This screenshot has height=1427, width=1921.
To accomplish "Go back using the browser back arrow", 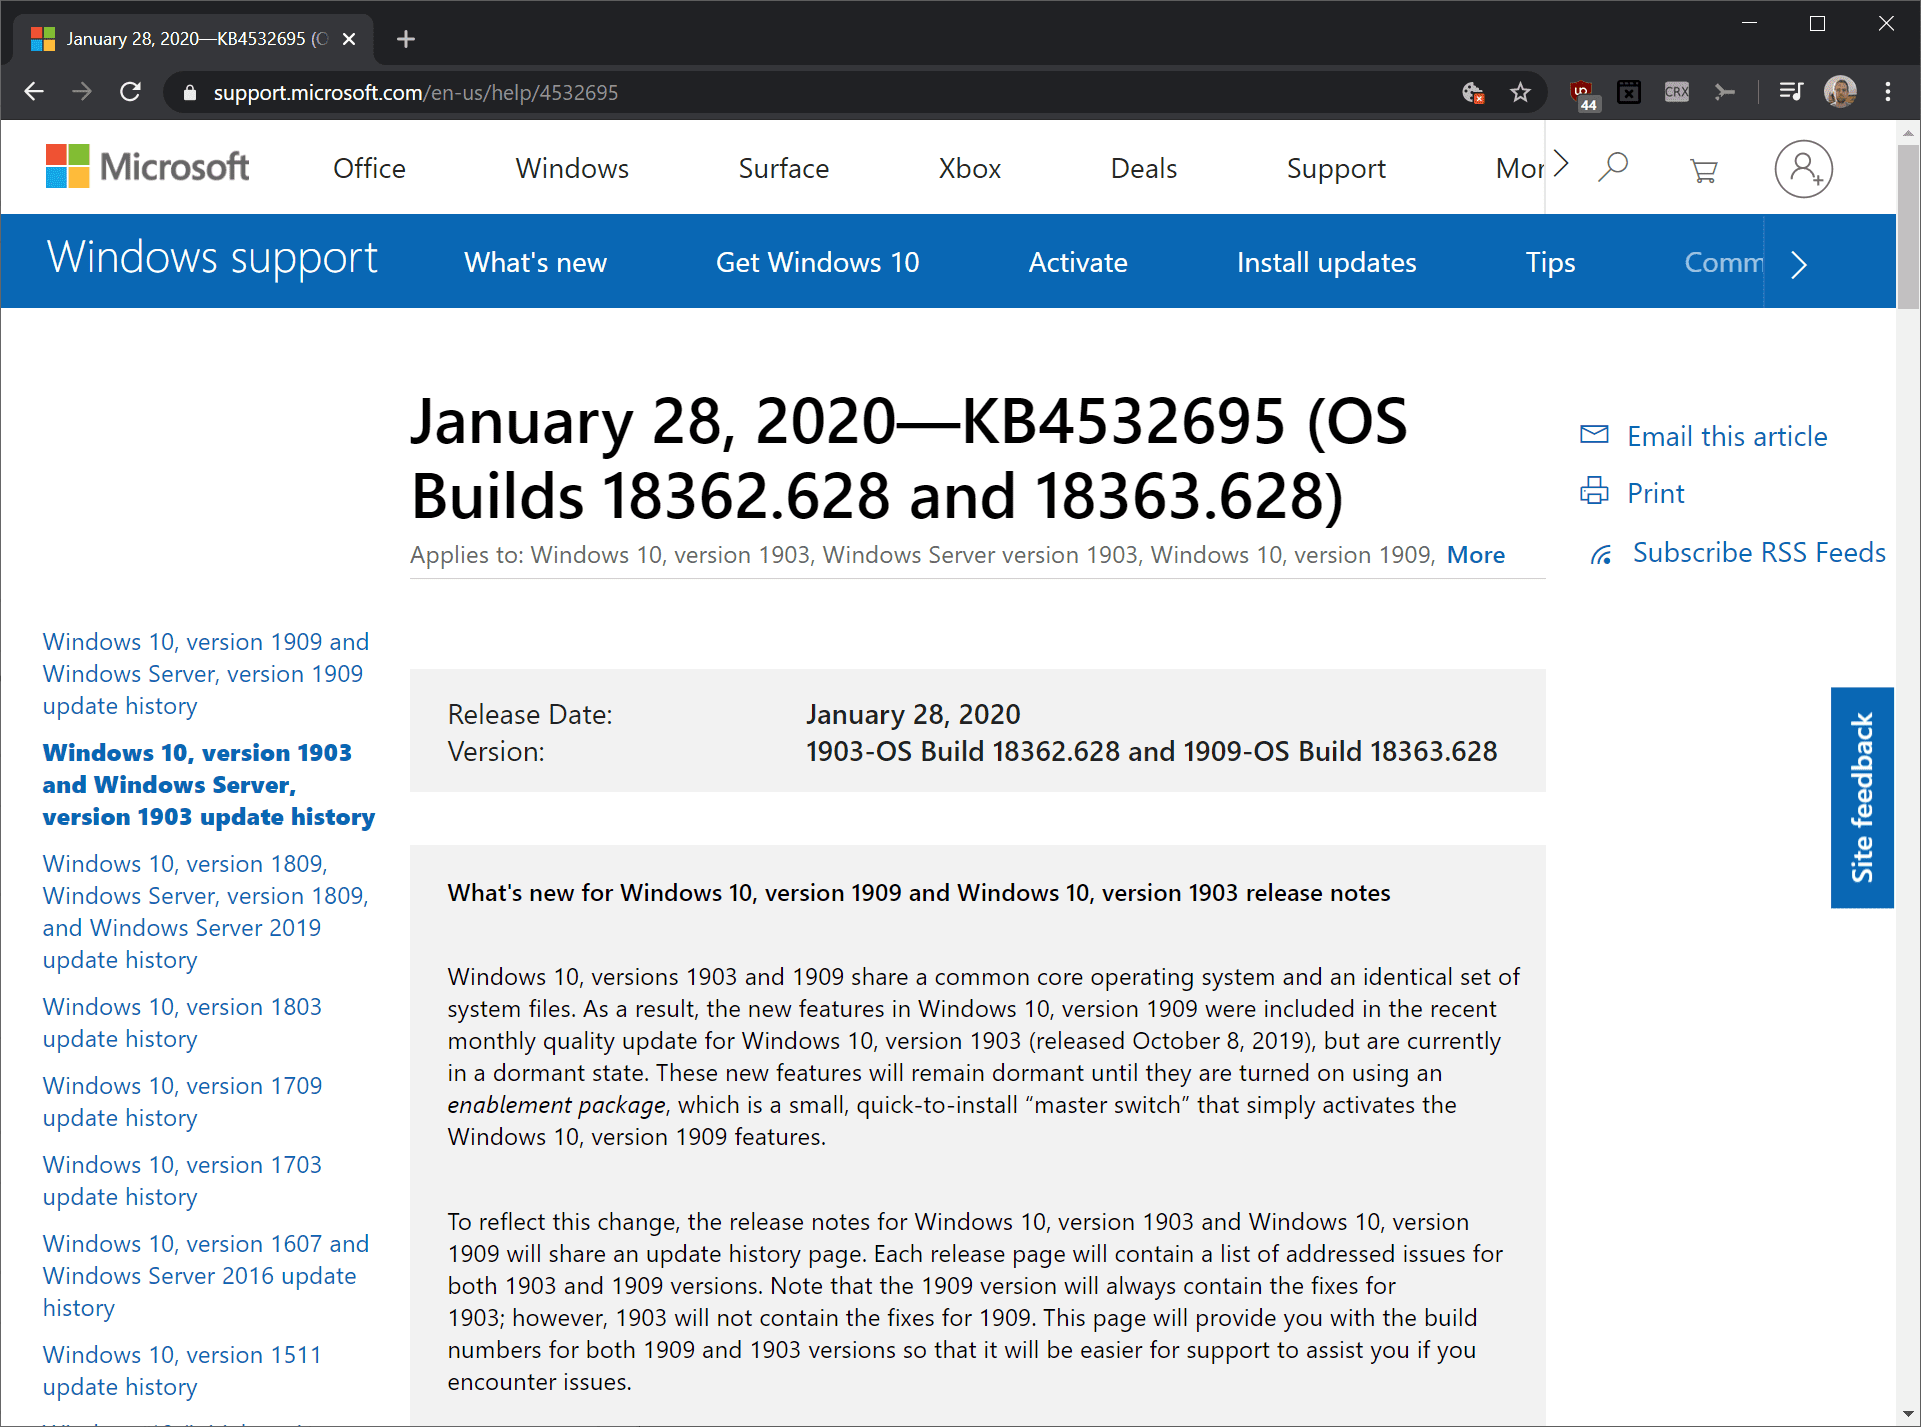I will pyautogui.click(x=34, y=92).
